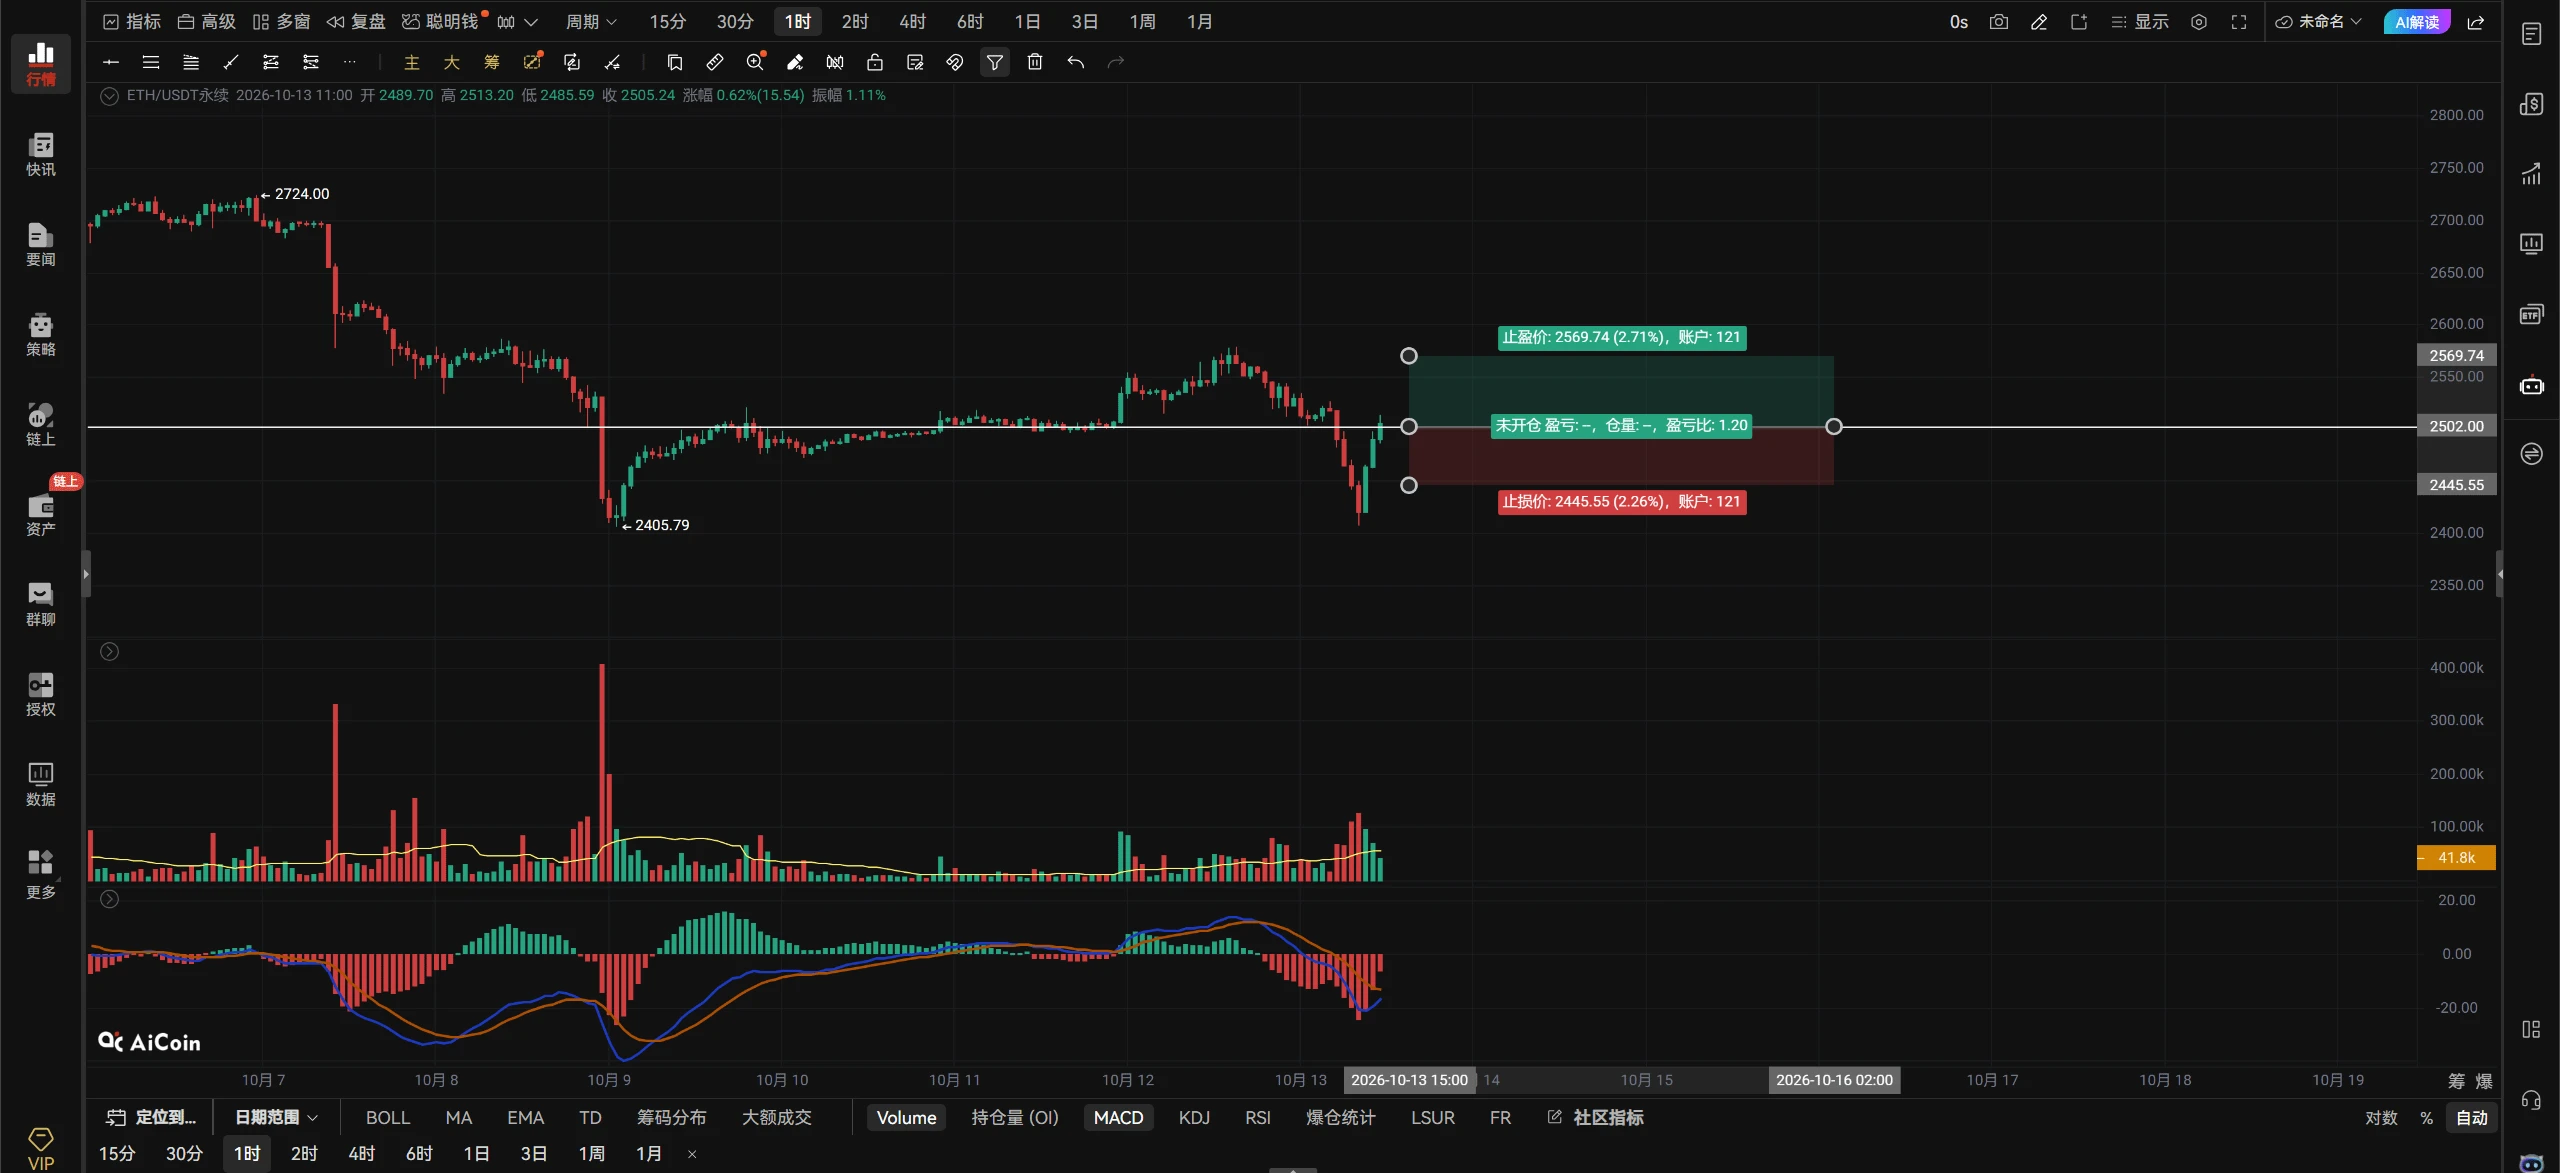2560x1173 pixels.
Task: Click the bookmark icon in drawing toolbar
Action: point(675,62)
